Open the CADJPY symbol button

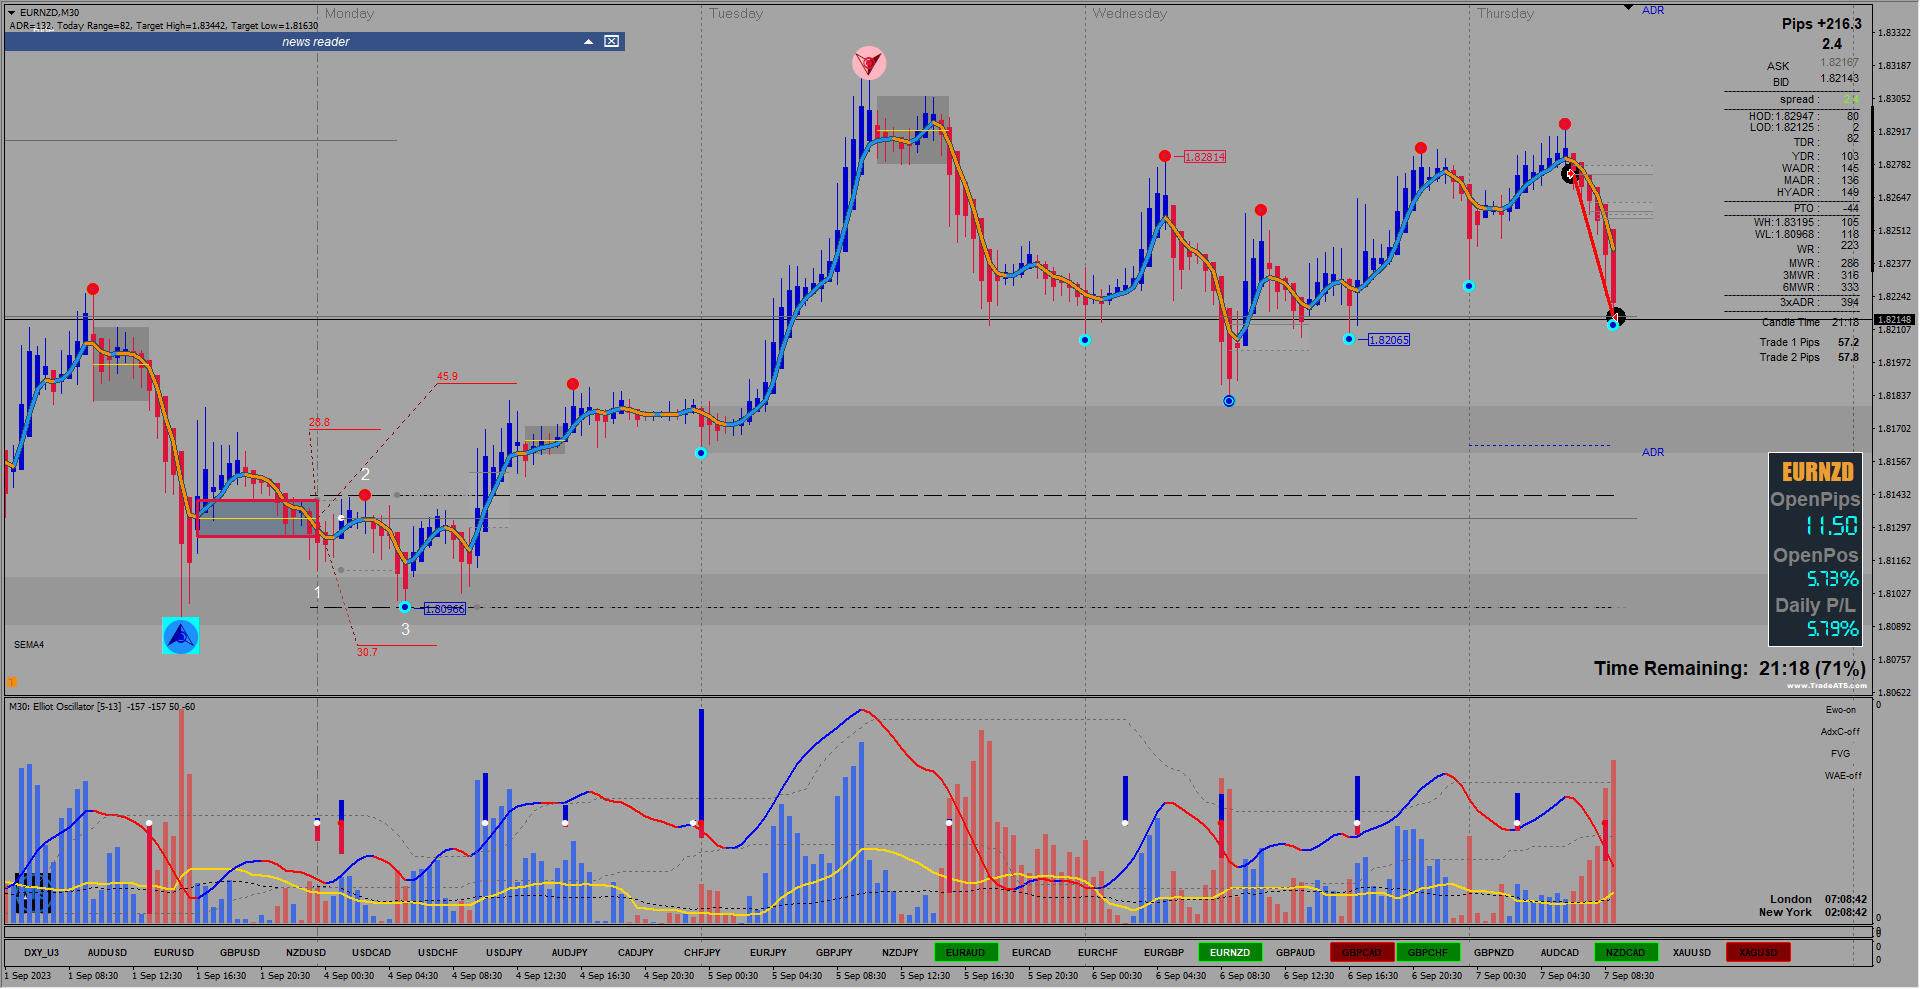tap(635, 953)
